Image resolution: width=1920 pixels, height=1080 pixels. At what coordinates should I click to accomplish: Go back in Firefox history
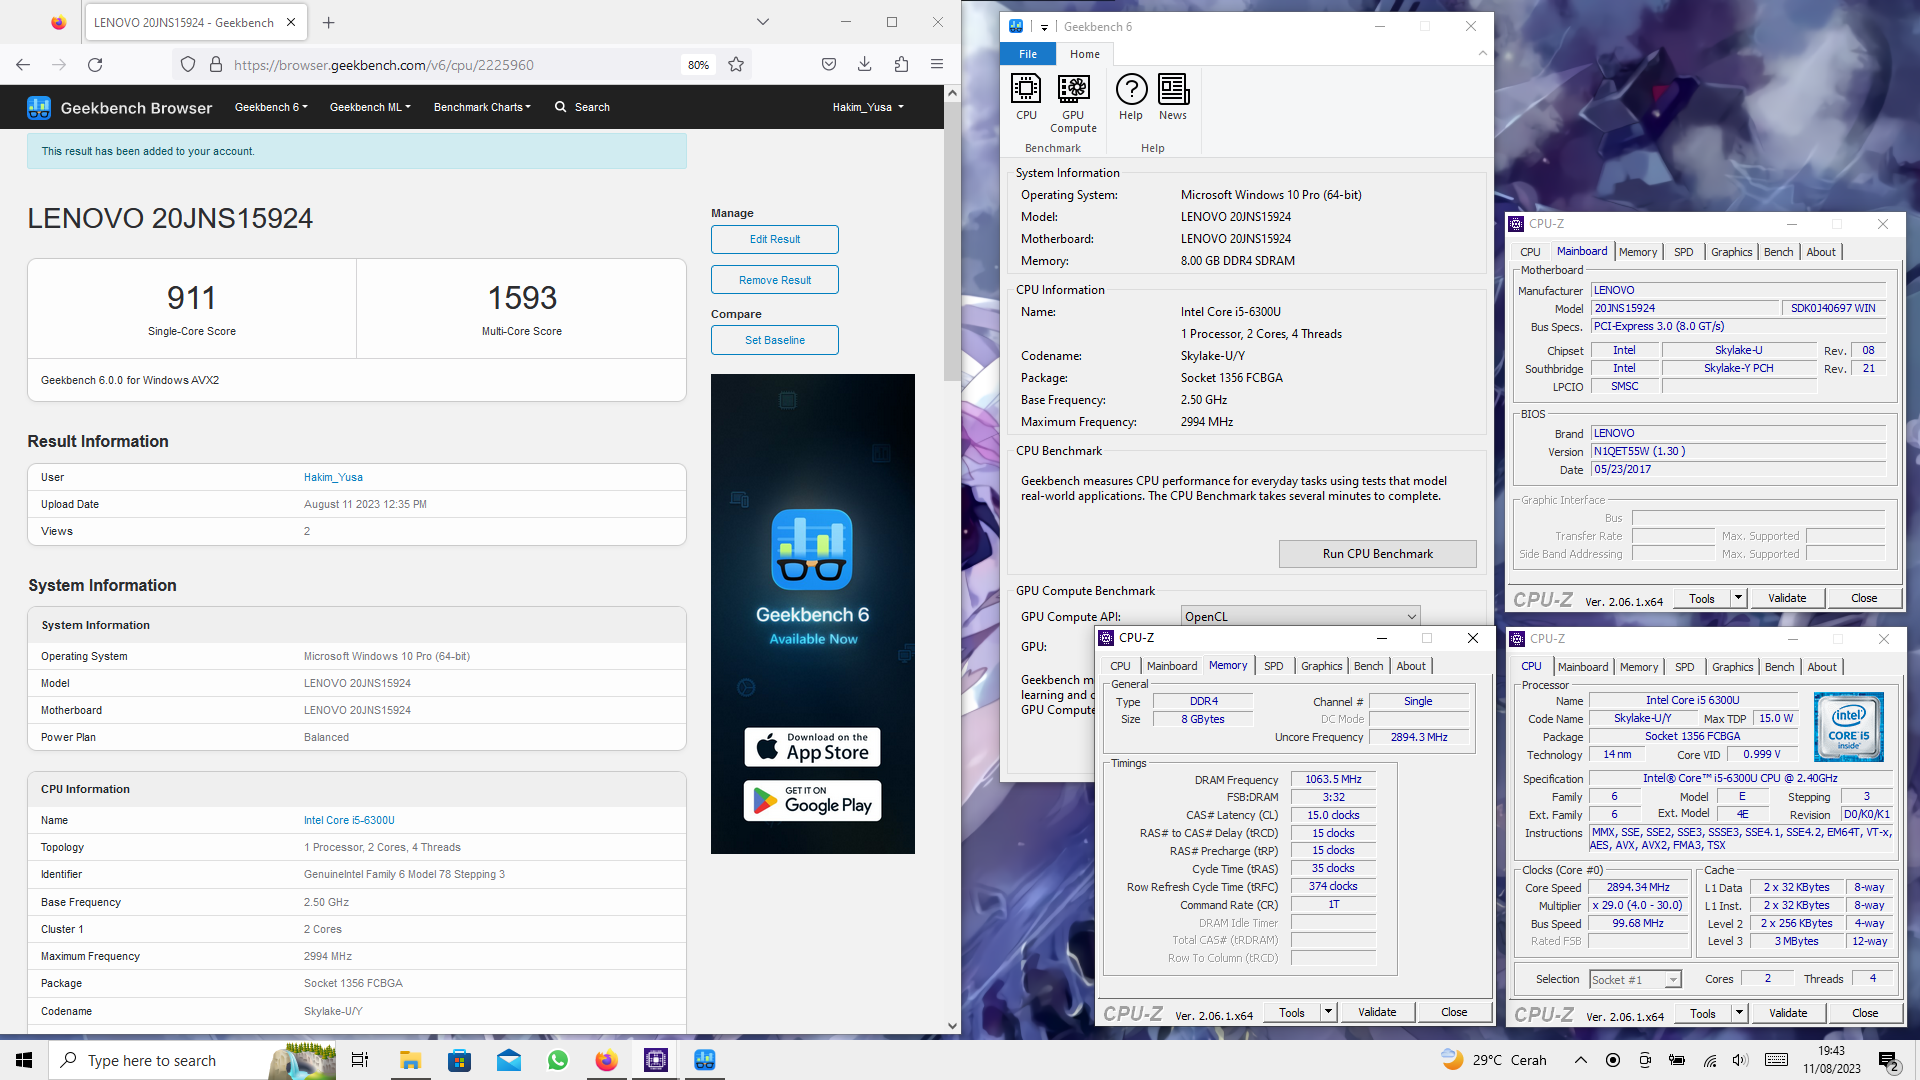[23, 65]
